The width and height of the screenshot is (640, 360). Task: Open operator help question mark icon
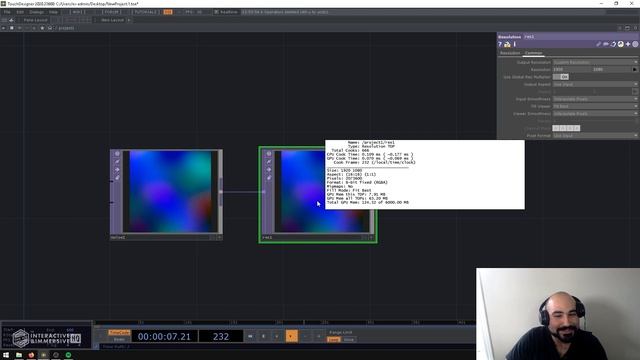click(x=500, y=44)
